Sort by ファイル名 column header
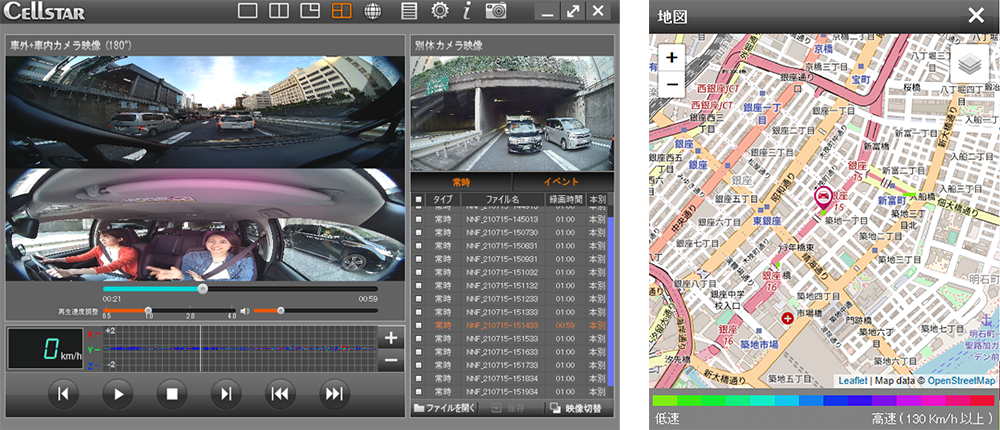Screen dimensions: 1000x430 point(503,199)
